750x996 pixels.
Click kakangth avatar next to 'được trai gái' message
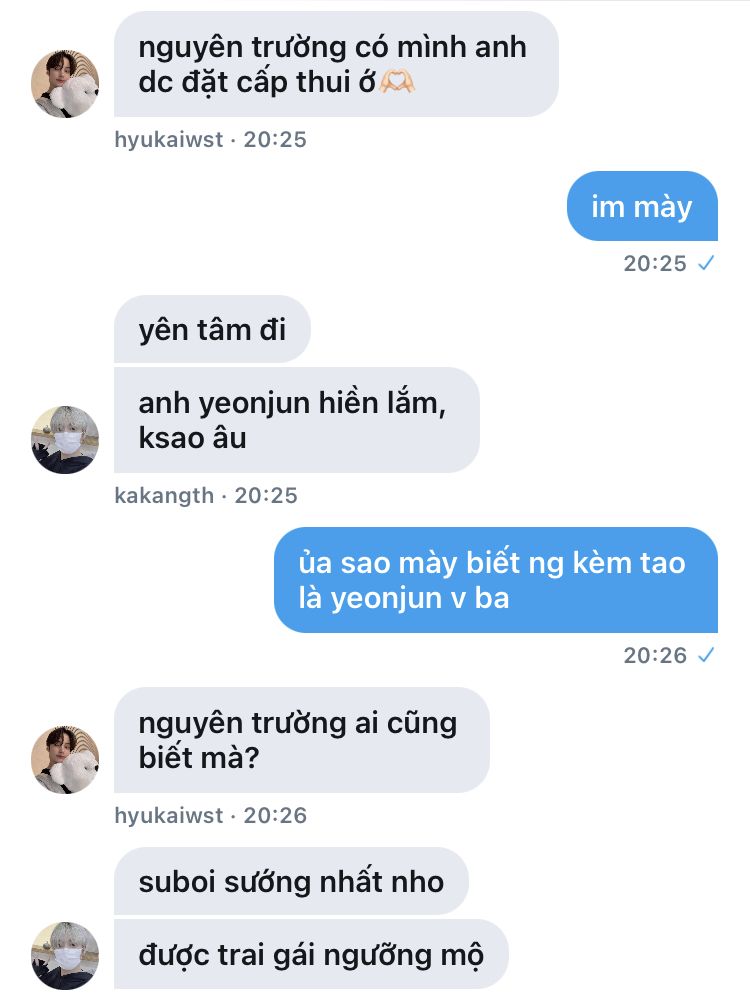click(65, 955)
